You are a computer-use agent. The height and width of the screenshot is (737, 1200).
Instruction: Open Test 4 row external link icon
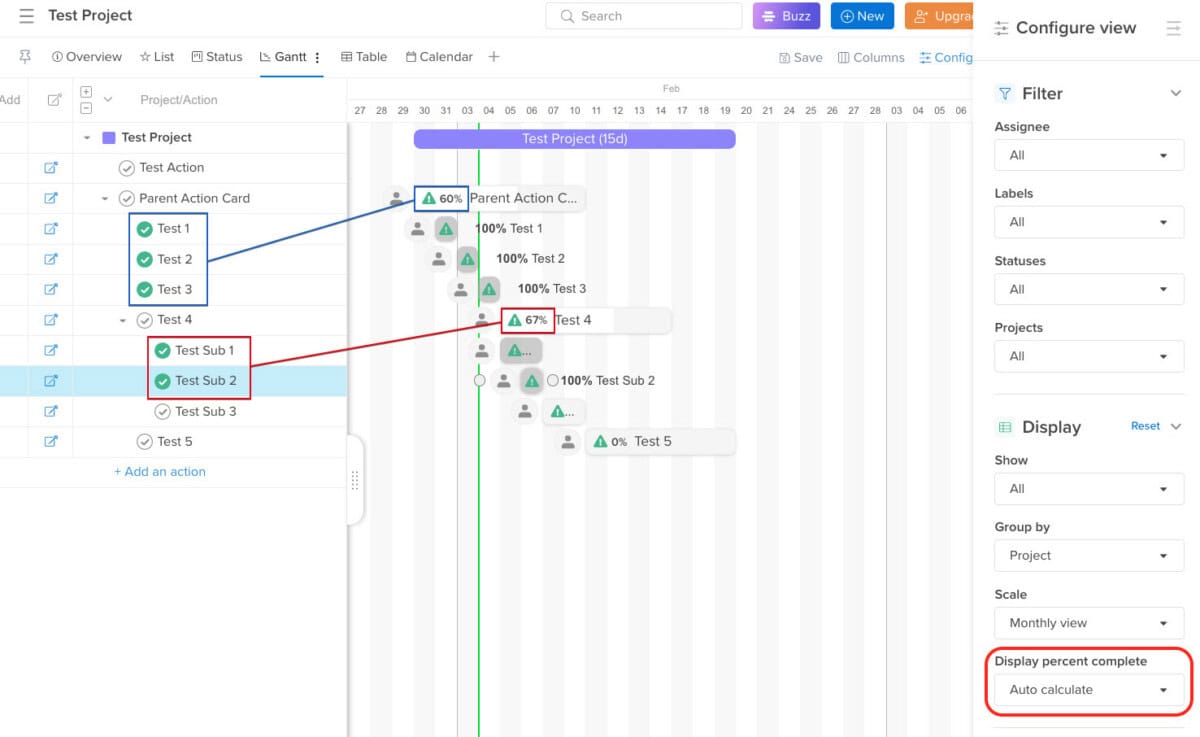tap(51, 320)
